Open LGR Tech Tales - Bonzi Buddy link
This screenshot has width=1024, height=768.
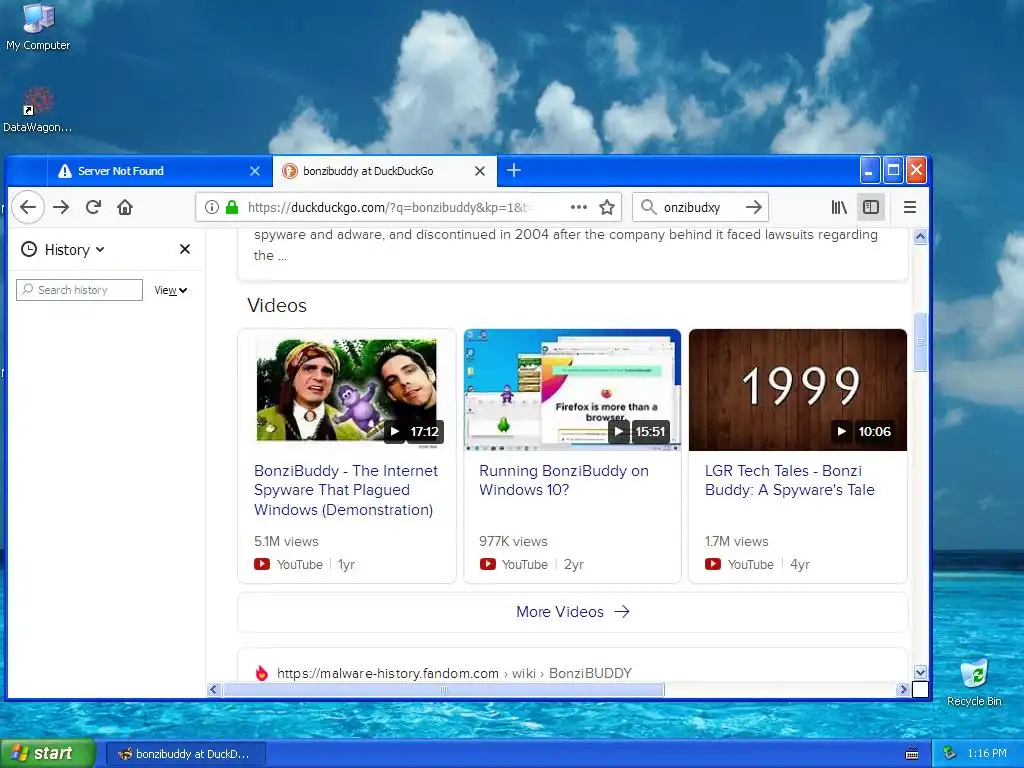(x=790, y=480)
